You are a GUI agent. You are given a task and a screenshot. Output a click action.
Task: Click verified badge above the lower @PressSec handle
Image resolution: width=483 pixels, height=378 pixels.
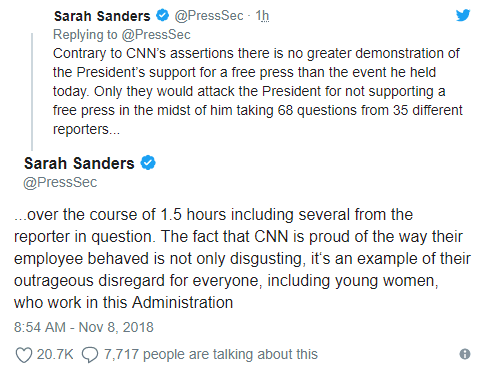[x=148, y=163]
